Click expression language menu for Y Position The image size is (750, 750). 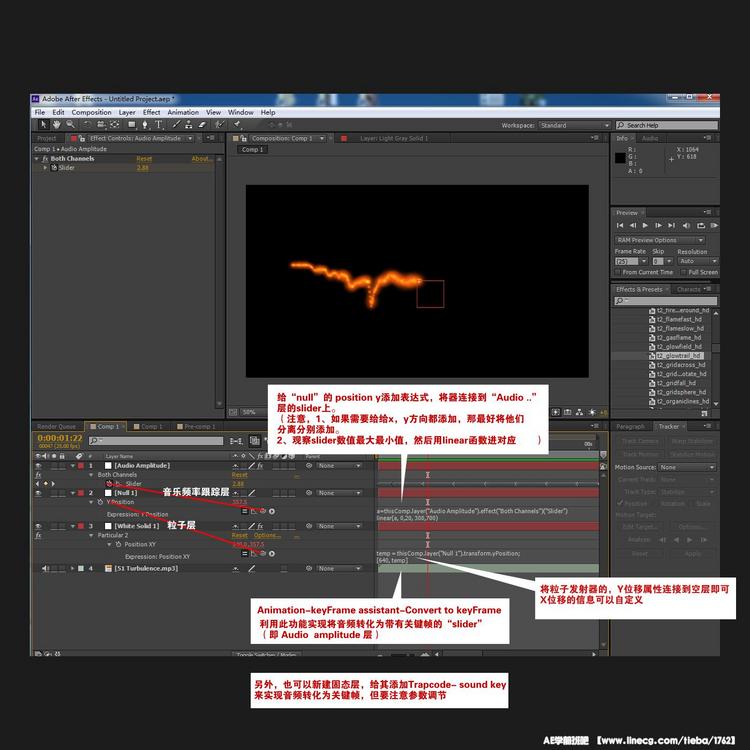[272, 511]
